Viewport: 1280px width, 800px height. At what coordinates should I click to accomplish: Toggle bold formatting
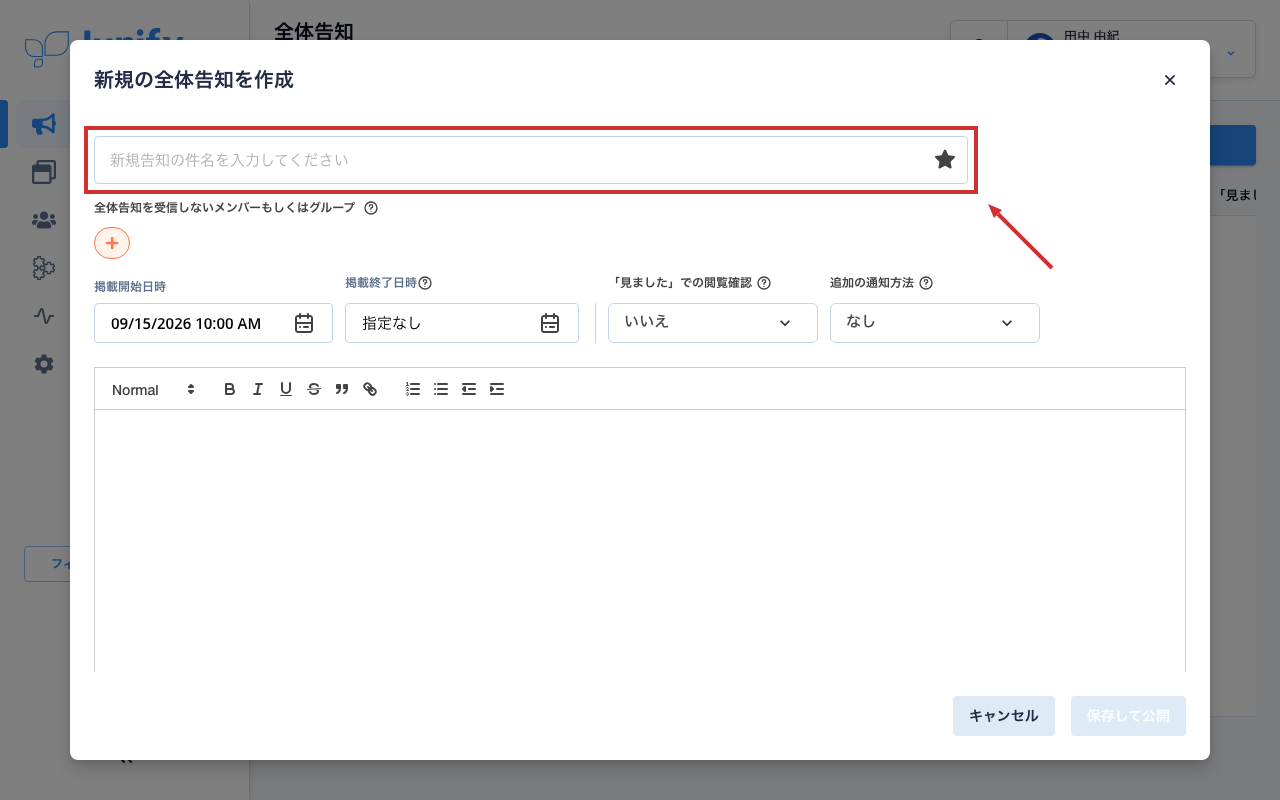(x=230, y=389)
